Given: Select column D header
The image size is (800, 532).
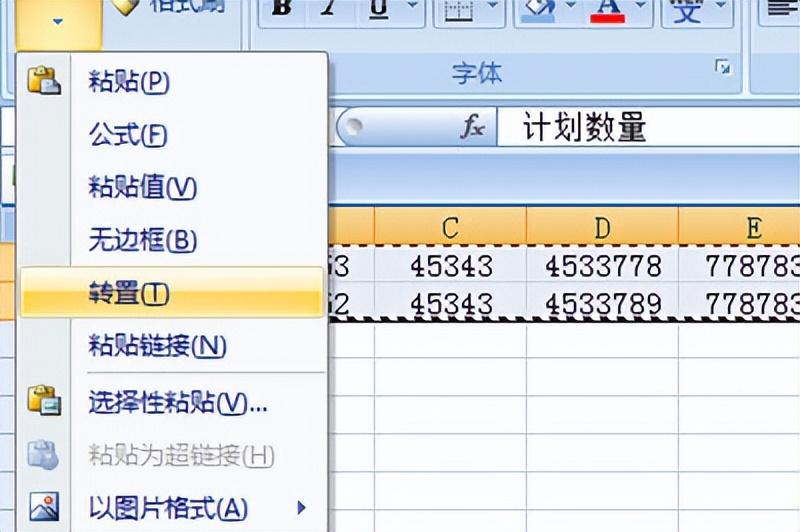Looking at the screenshot, I should pos(602,225).
